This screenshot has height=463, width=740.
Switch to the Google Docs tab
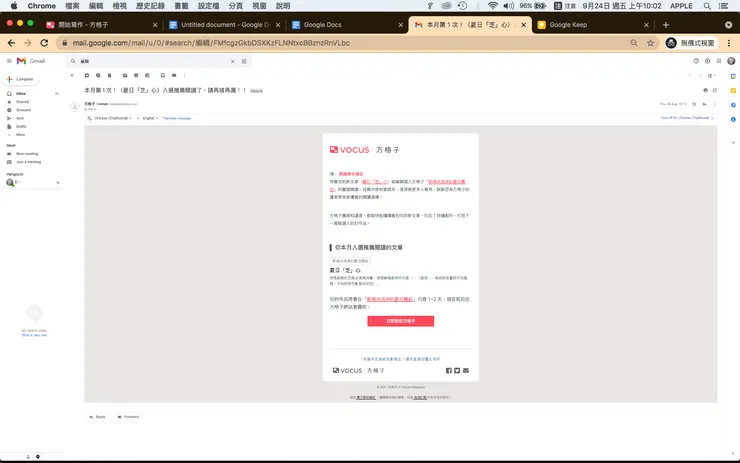(x=347, y=25)
